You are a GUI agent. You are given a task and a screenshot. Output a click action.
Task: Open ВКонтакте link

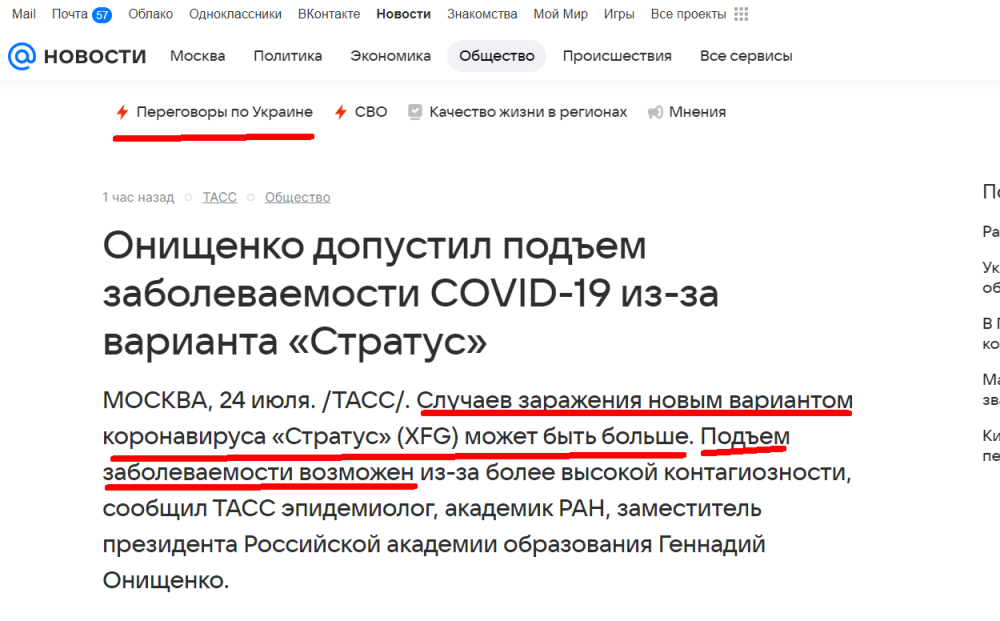(329, 14)
